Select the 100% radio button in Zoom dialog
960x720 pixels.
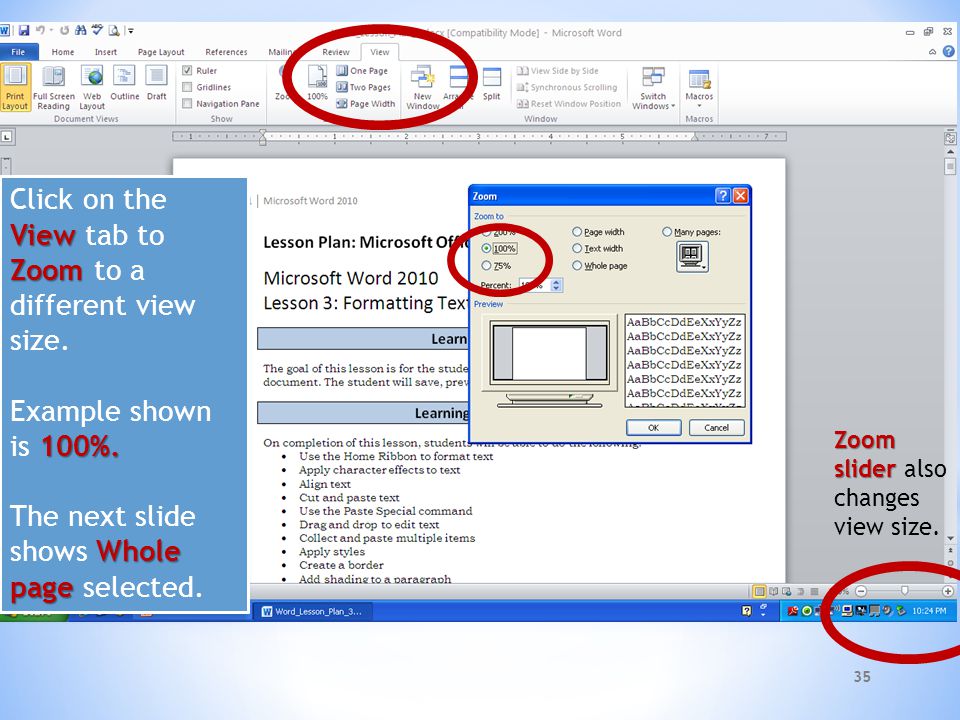click(486, 249)
